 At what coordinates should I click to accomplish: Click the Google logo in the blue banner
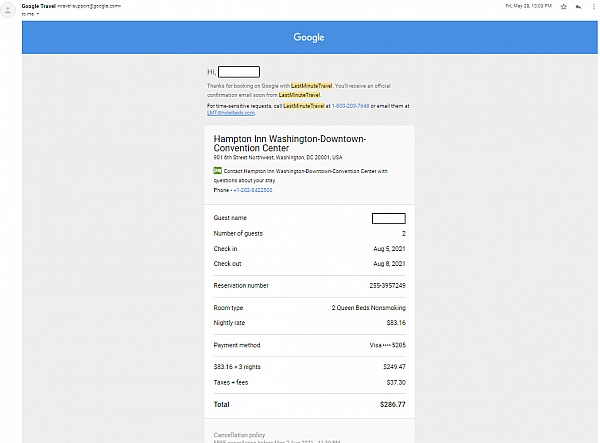[309, 37]
